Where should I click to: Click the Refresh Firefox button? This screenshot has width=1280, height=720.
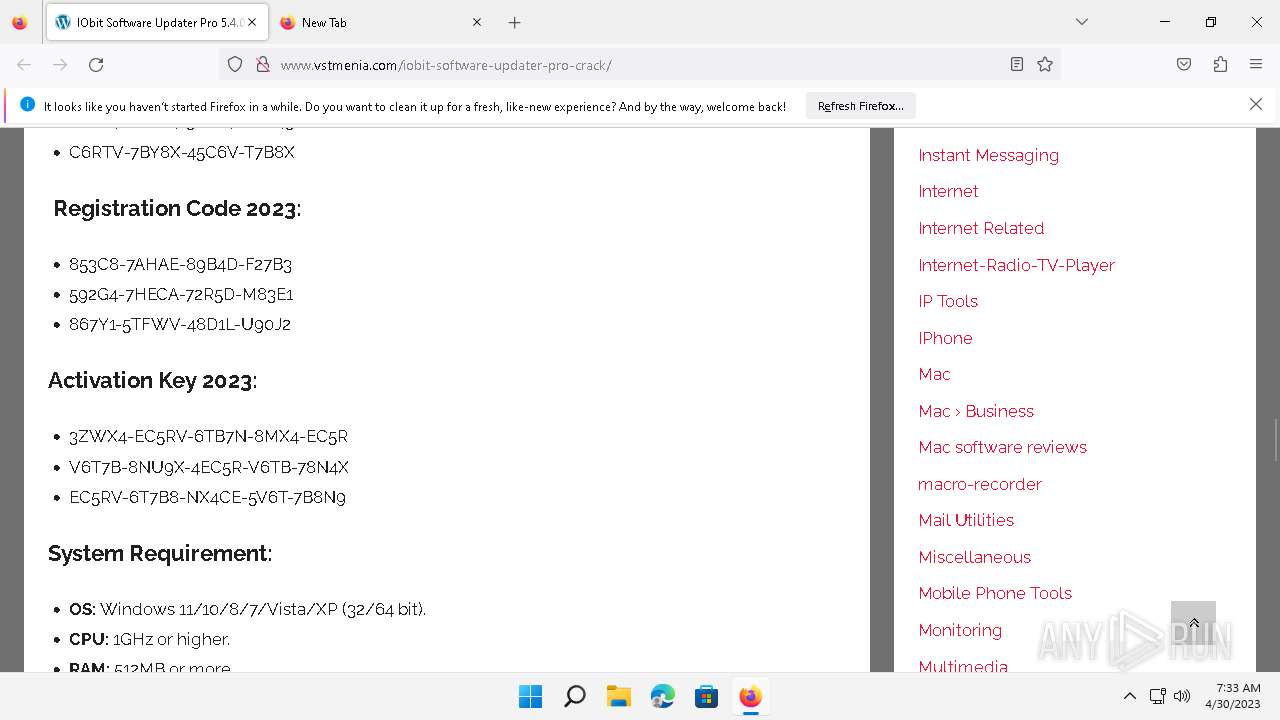pyautogui.click(x=861, y=106)
